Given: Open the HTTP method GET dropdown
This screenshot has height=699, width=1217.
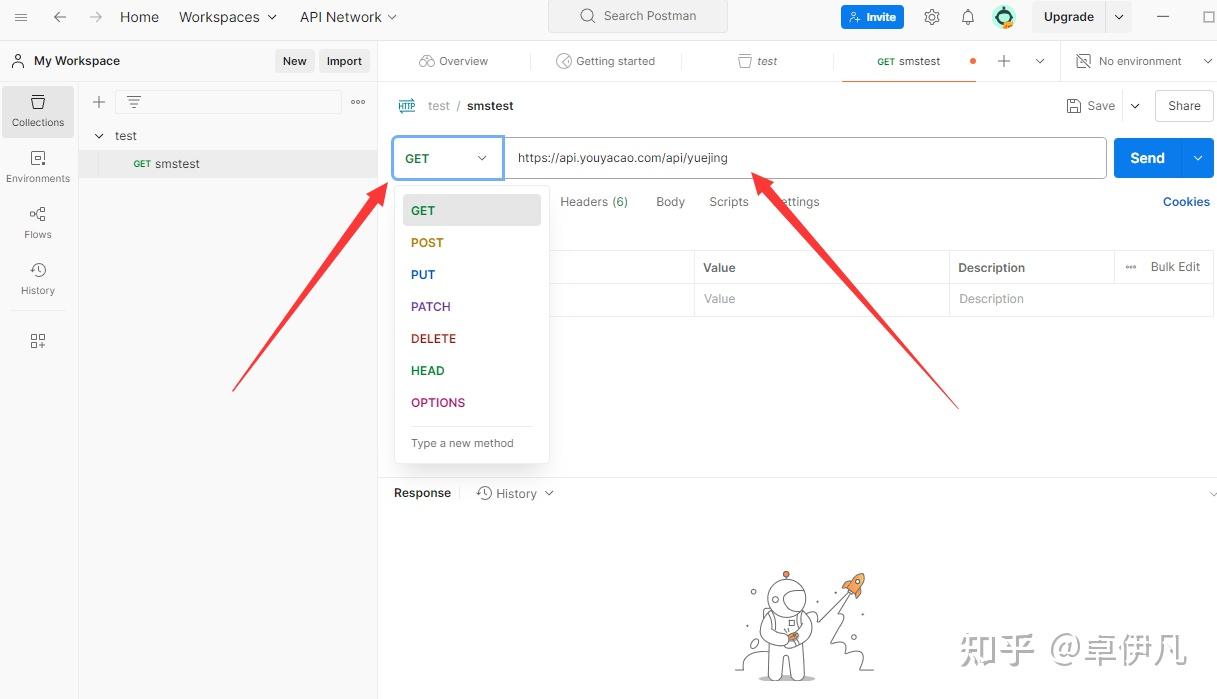Looking at the screenshot, I should coord(447,158).
